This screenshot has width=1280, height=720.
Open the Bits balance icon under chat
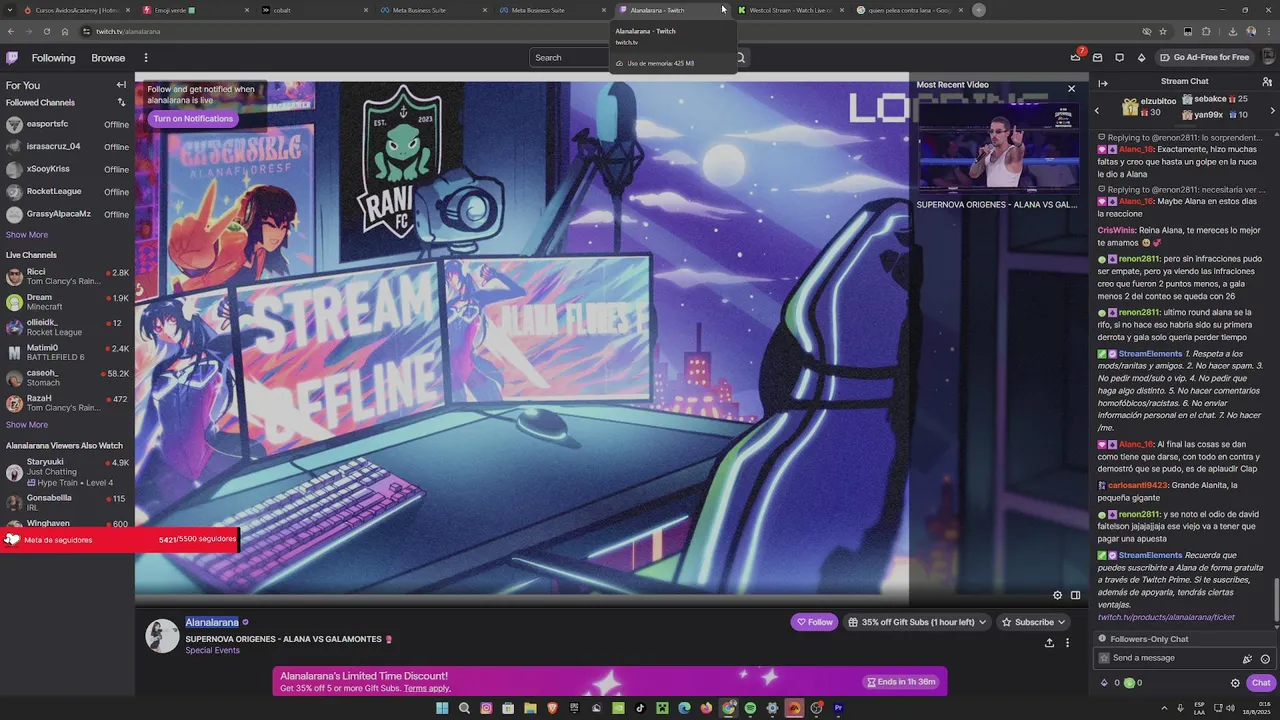click(1104, 683)
